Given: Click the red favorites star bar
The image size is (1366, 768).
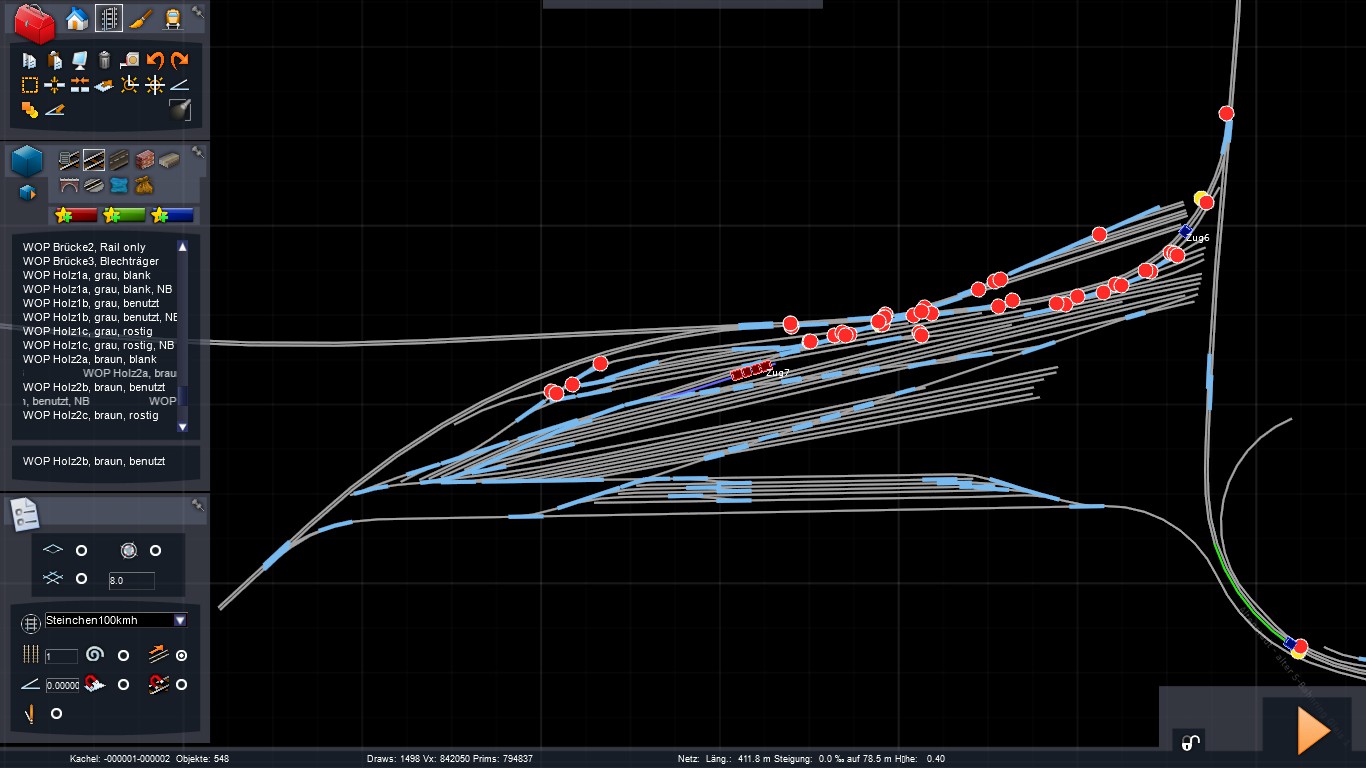Looking at the screenshot, I should [x=76, y=215].
